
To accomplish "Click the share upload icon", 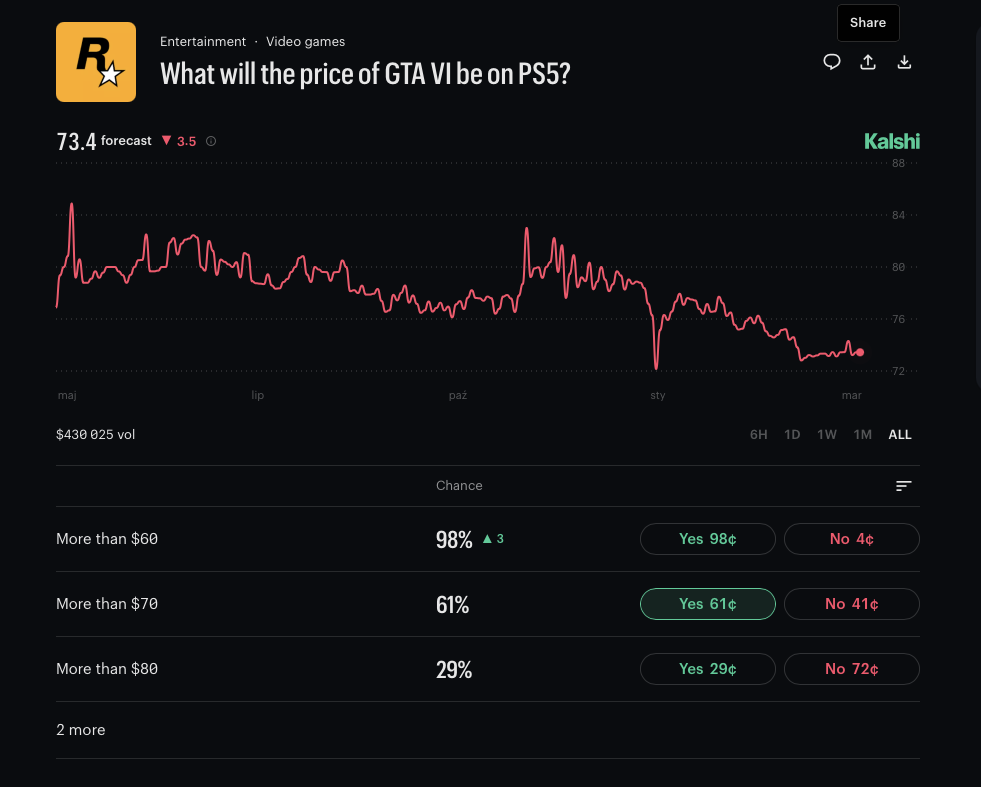I will click(868, 62).
